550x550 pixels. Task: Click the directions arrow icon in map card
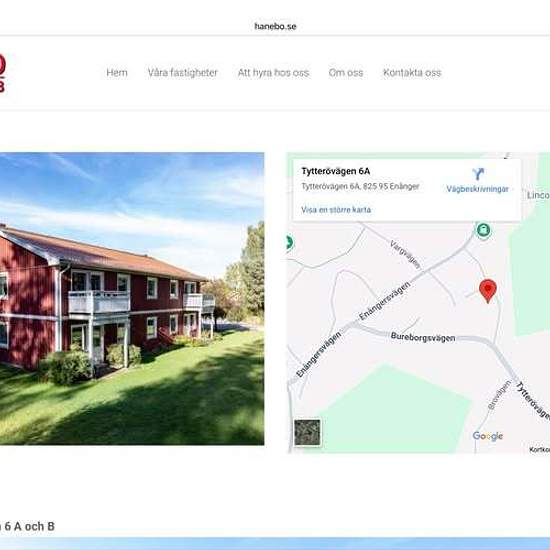478,174
